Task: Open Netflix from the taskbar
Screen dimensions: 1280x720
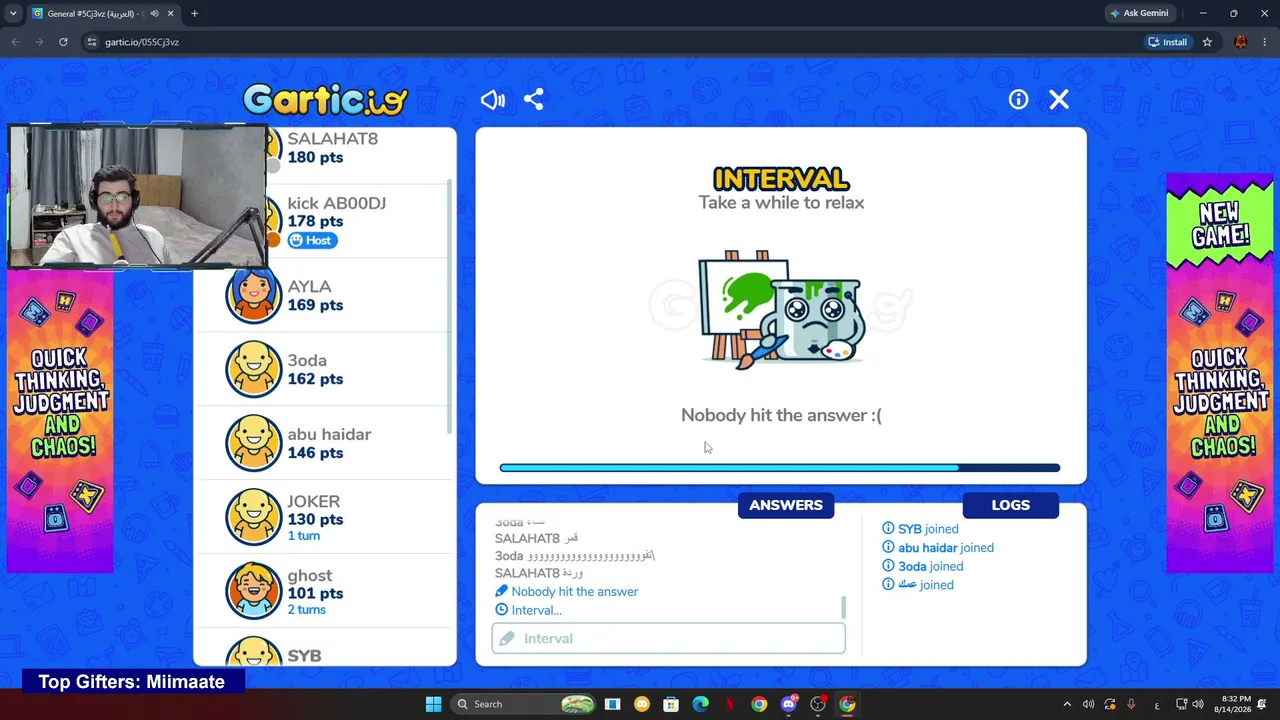Action: (730, 704)
